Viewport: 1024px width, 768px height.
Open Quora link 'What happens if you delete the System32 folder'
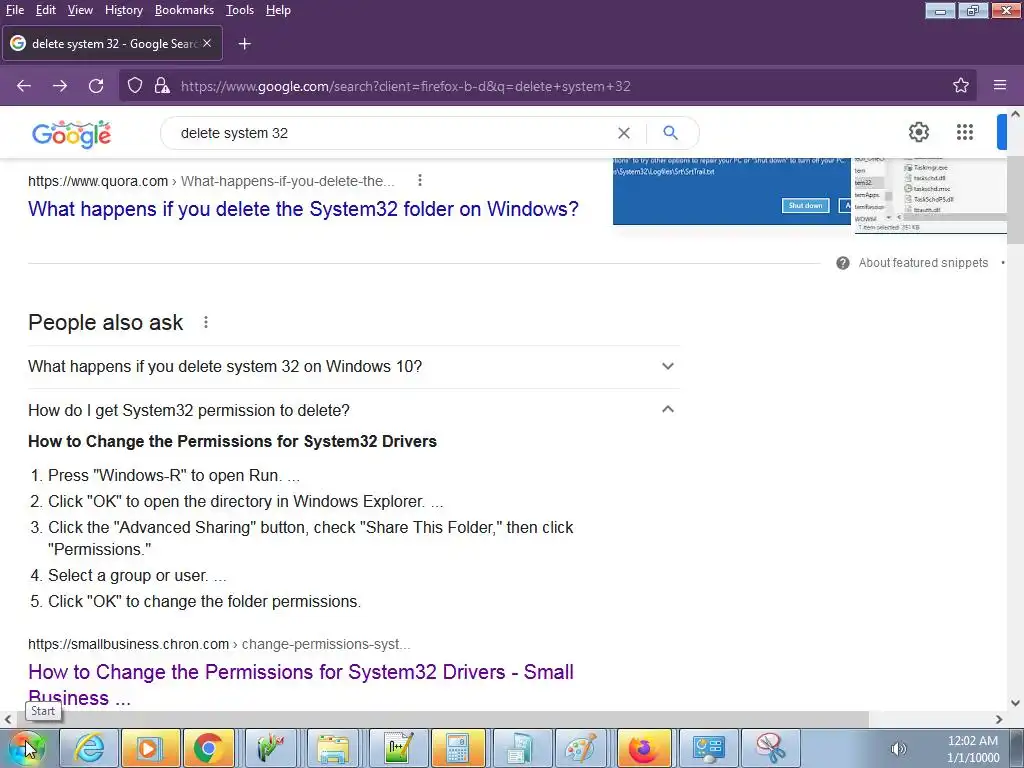(304, 209)
